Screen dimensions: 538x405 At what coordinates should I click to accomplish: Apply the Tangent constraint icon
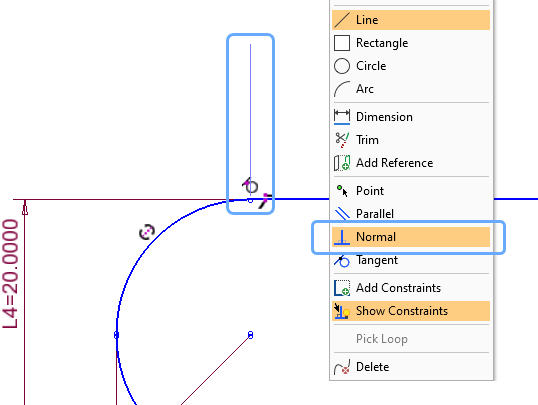[342, 261]
